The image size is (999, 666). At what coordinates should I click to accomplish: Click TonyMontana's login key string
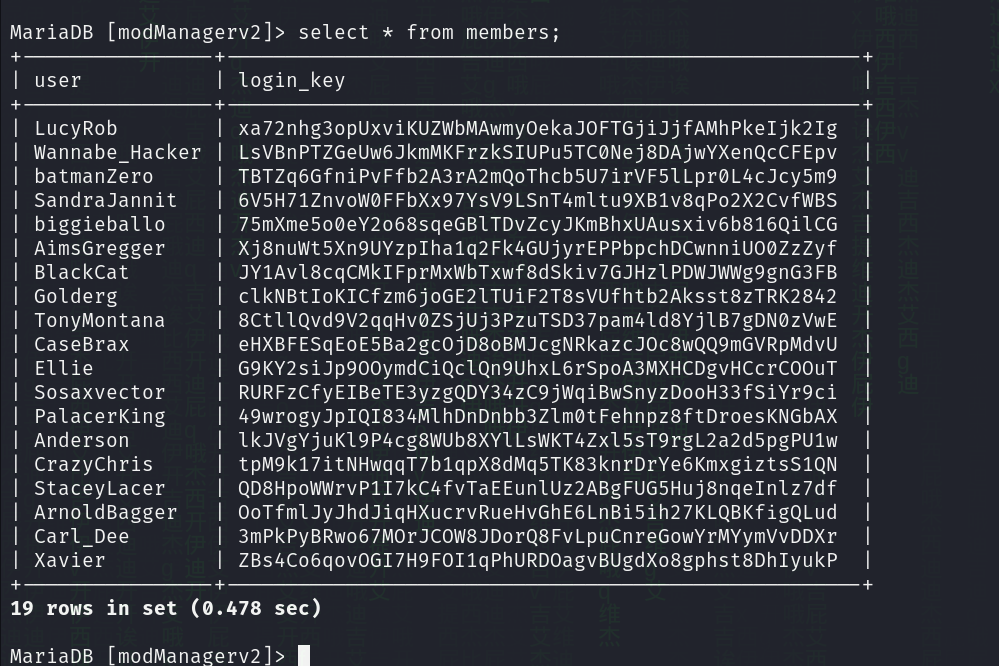(538, 320)
